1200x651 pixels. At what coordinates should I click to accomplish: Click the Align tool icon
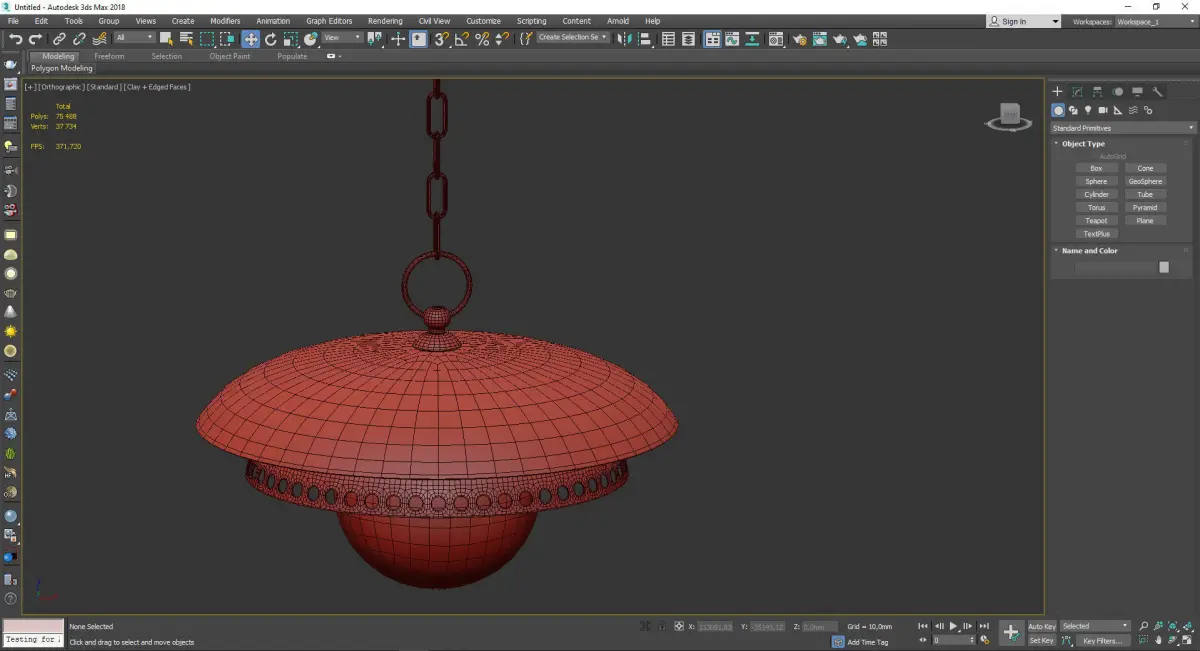tap(645, 39)
